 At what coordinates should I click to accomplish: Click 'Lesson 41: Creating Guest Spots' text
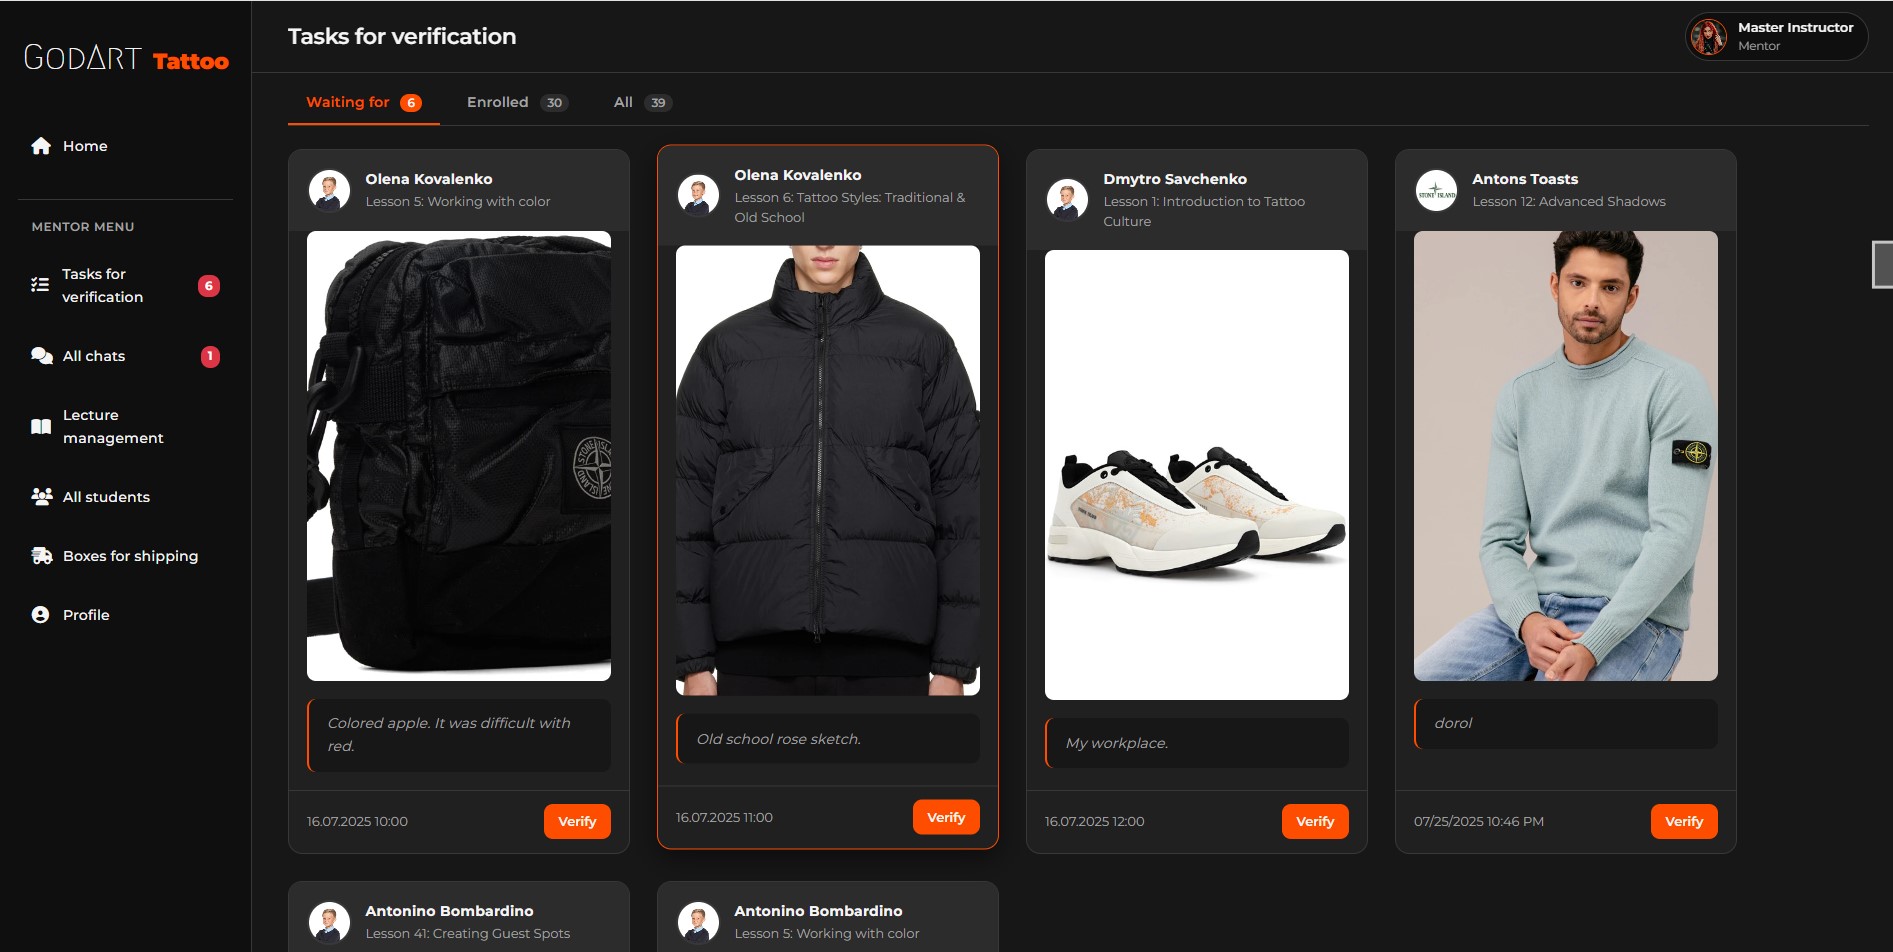point(468,934)
